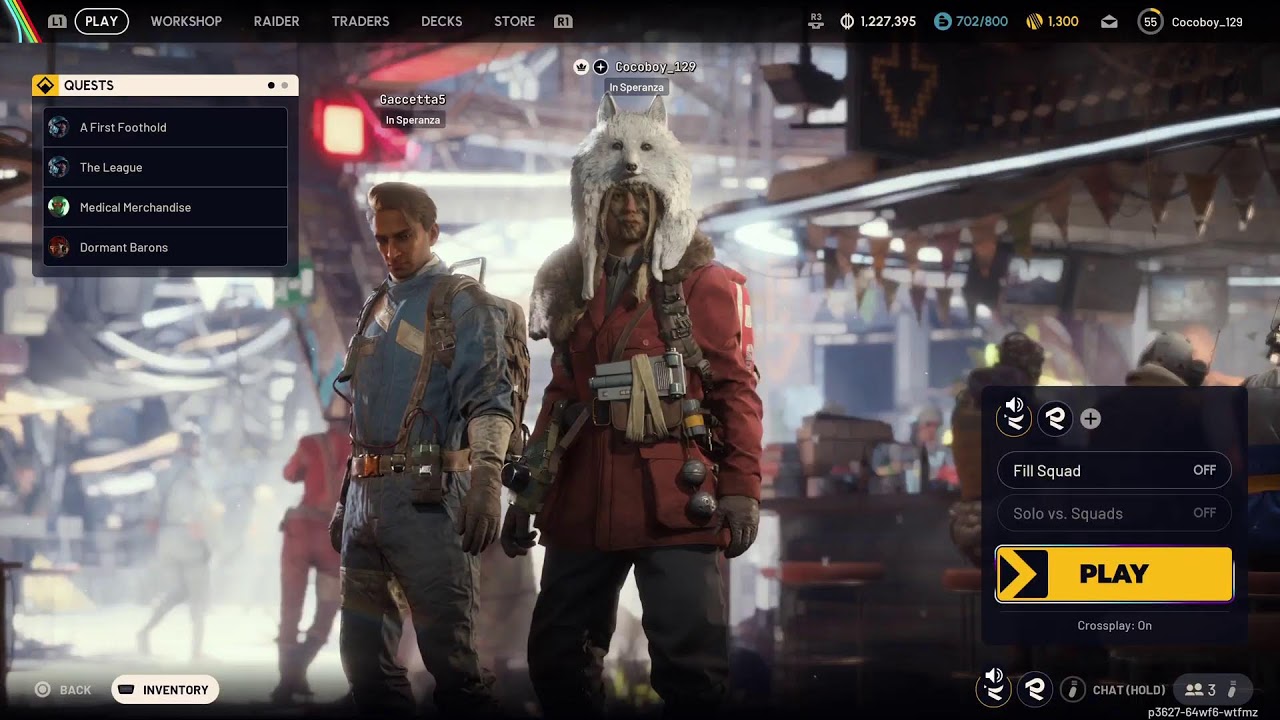Click the stick icon beside CHAT (HOLD)
The height and width of the screenshot is (720, 1280).
point(1072,689)
